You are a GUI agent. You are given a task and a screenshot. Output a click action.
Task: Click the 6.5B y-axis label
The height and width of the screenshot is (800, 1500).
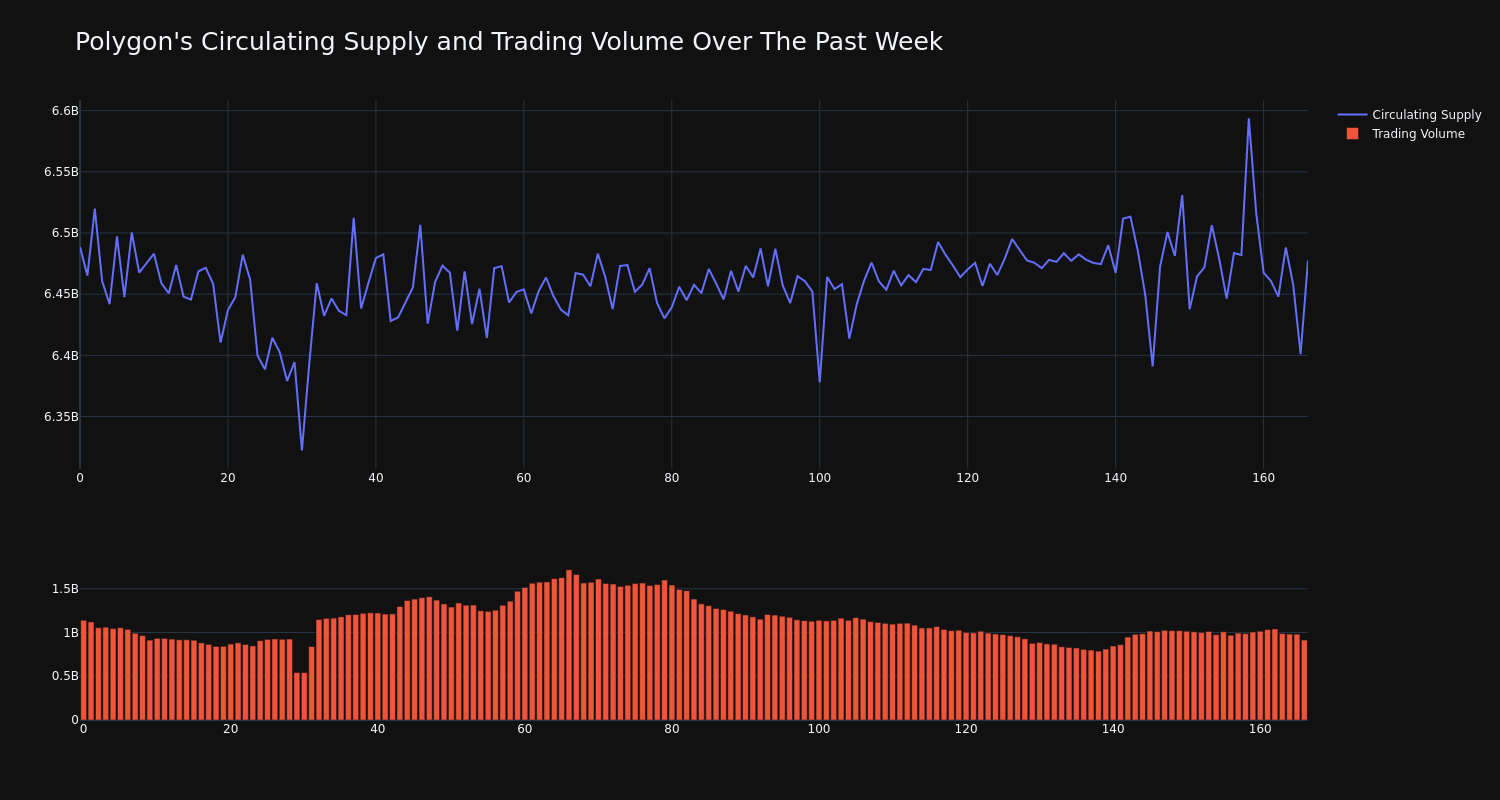[65, 233]
